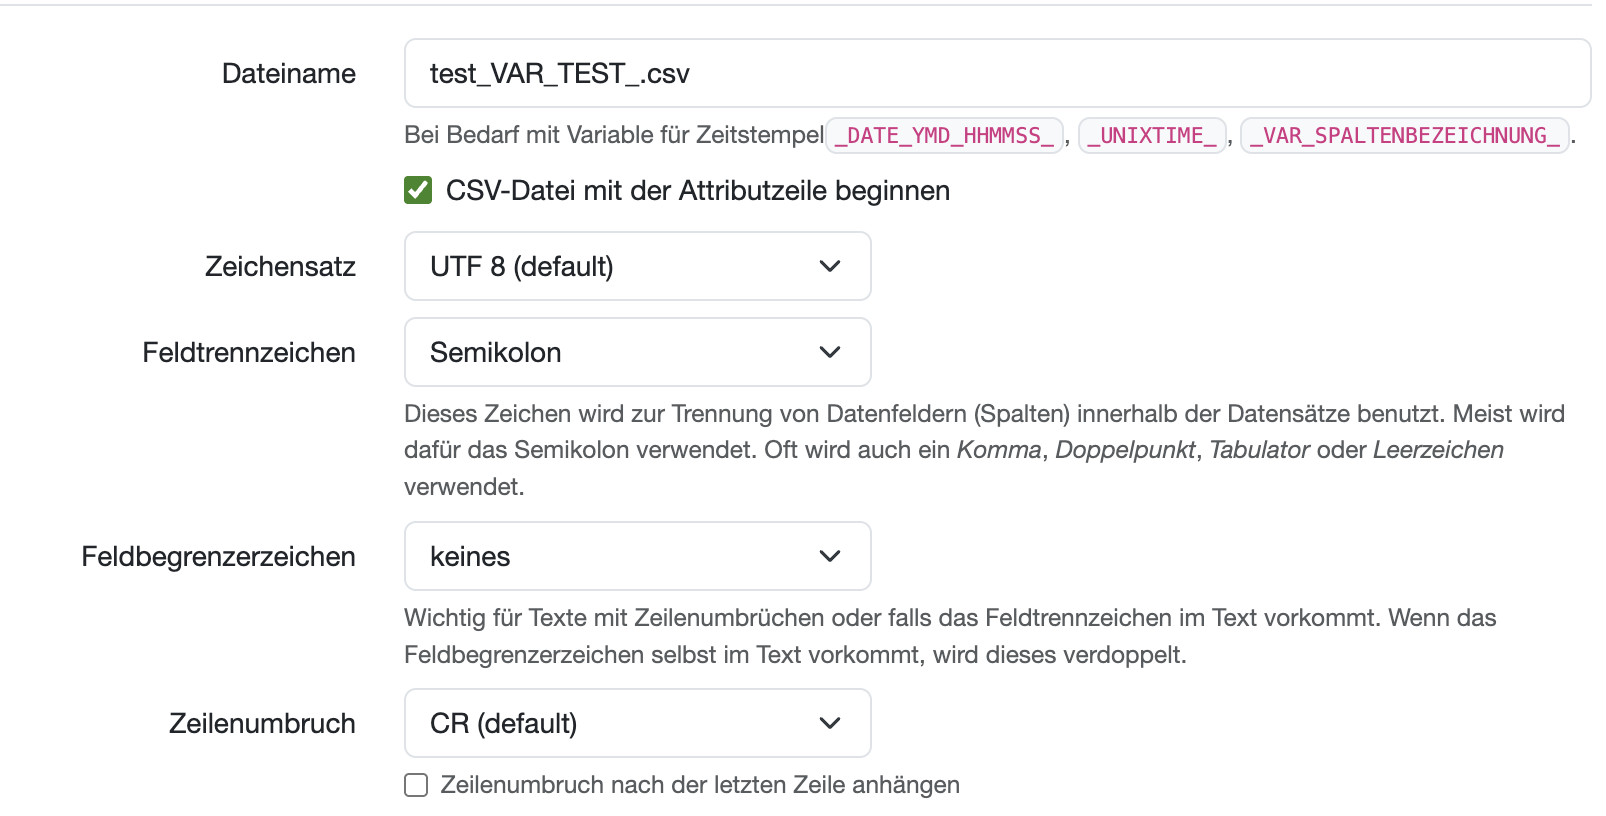This screenshot has width=1606, height=816.
Task: Select the _UNIXTIME_ variable tag
Action: (1152, 136)
